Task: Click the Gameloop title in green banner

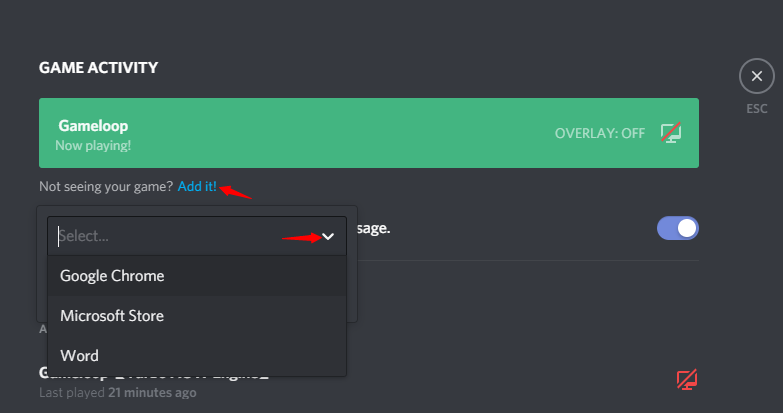Action: (x=93, y=126)
